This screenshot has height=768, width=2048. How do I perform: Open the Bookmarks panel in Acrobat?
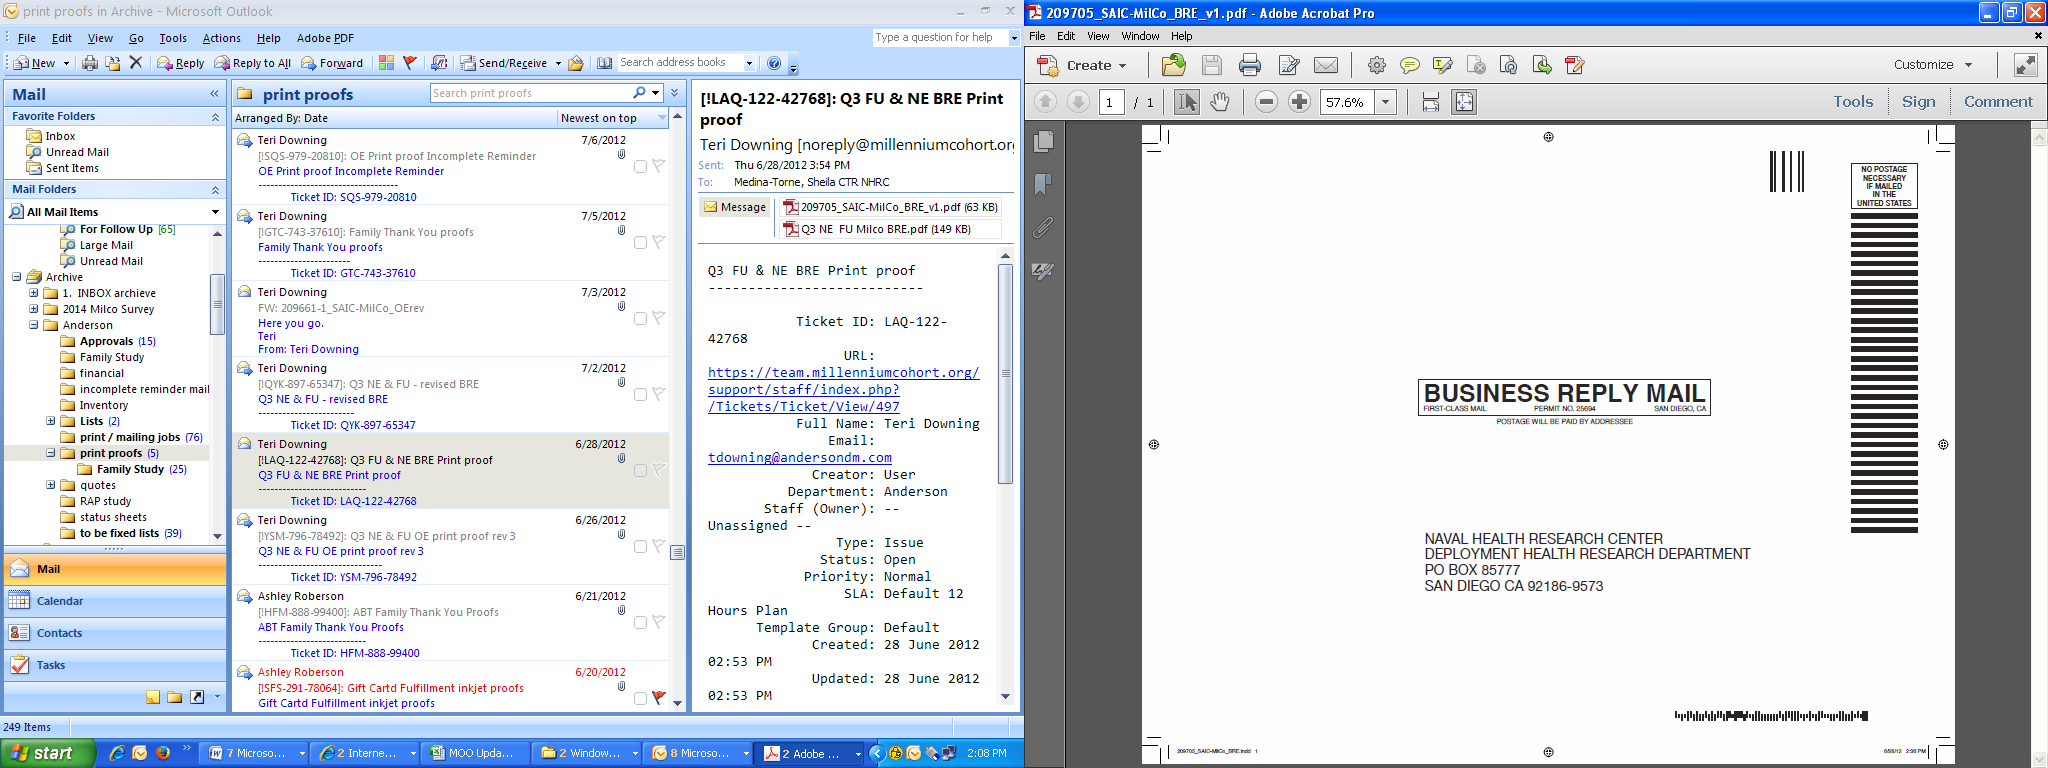1043,184
